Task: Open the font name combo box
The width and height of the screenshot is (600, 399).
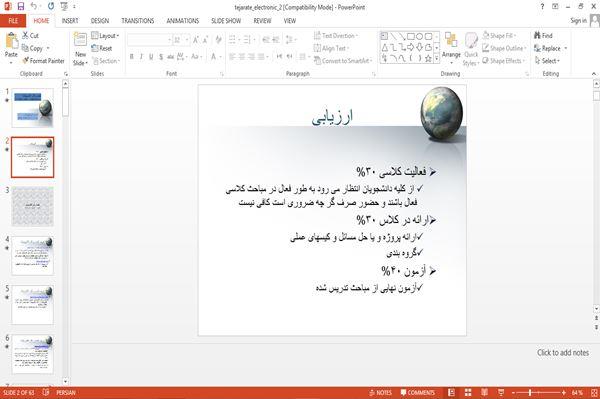Action: tap(149, 40)
